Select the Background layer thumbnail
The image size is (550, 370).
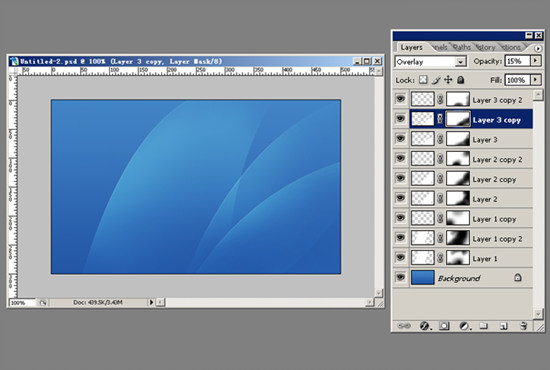(x=423, y=277)
